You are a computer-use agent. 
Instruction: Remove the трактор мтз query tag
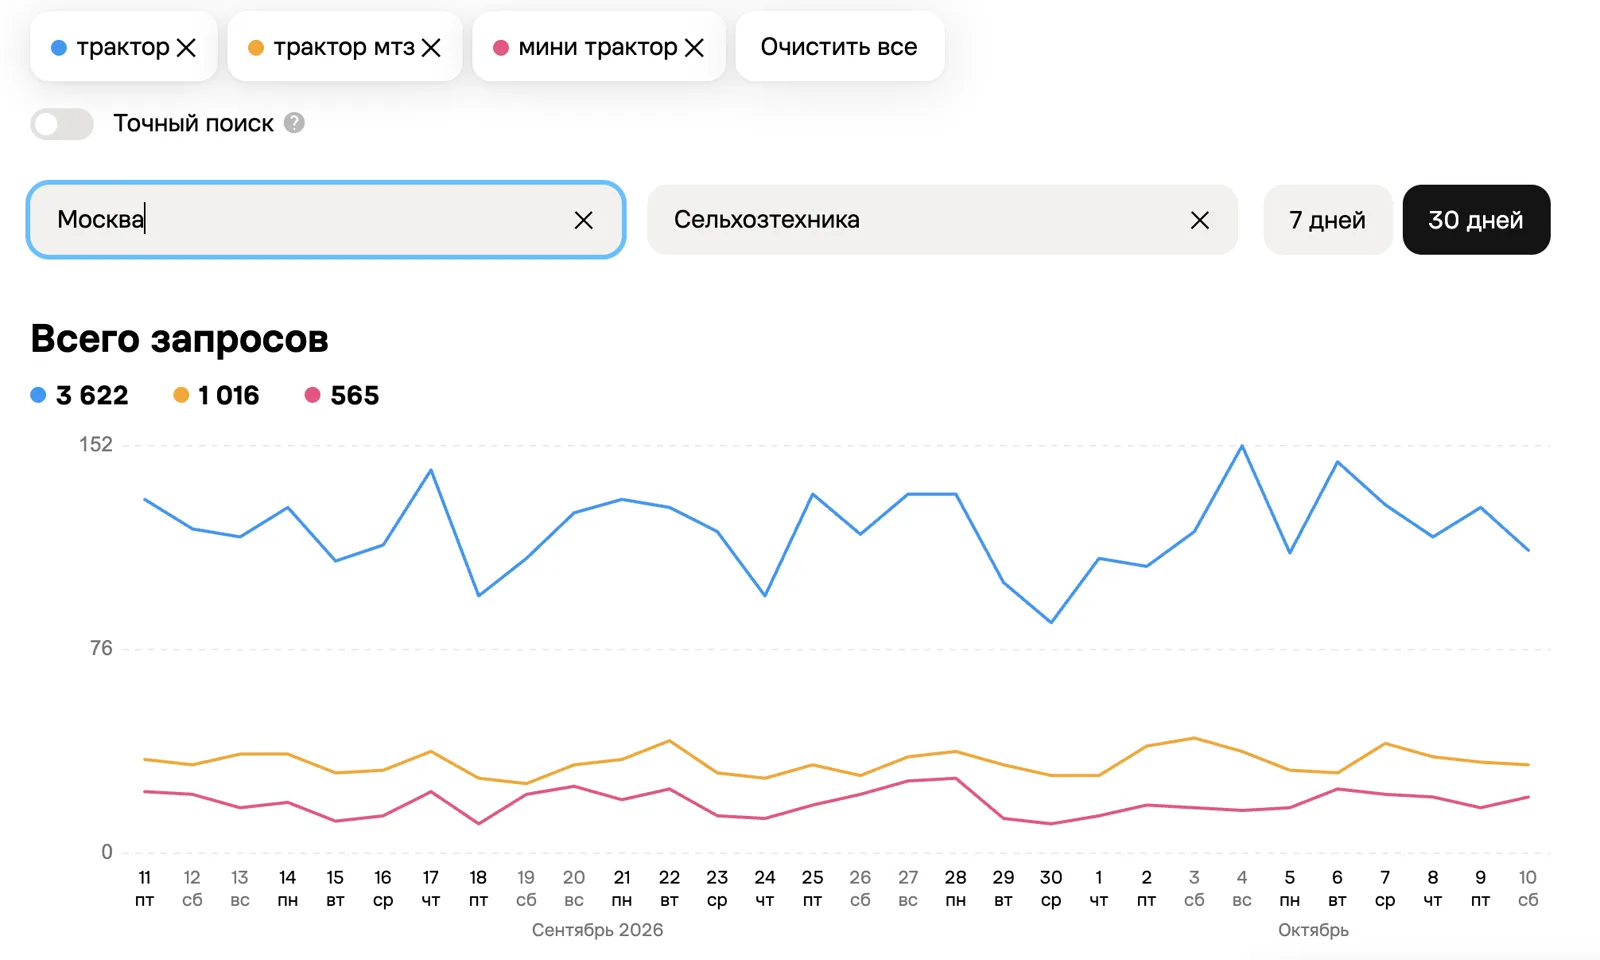tap(431, 48)
